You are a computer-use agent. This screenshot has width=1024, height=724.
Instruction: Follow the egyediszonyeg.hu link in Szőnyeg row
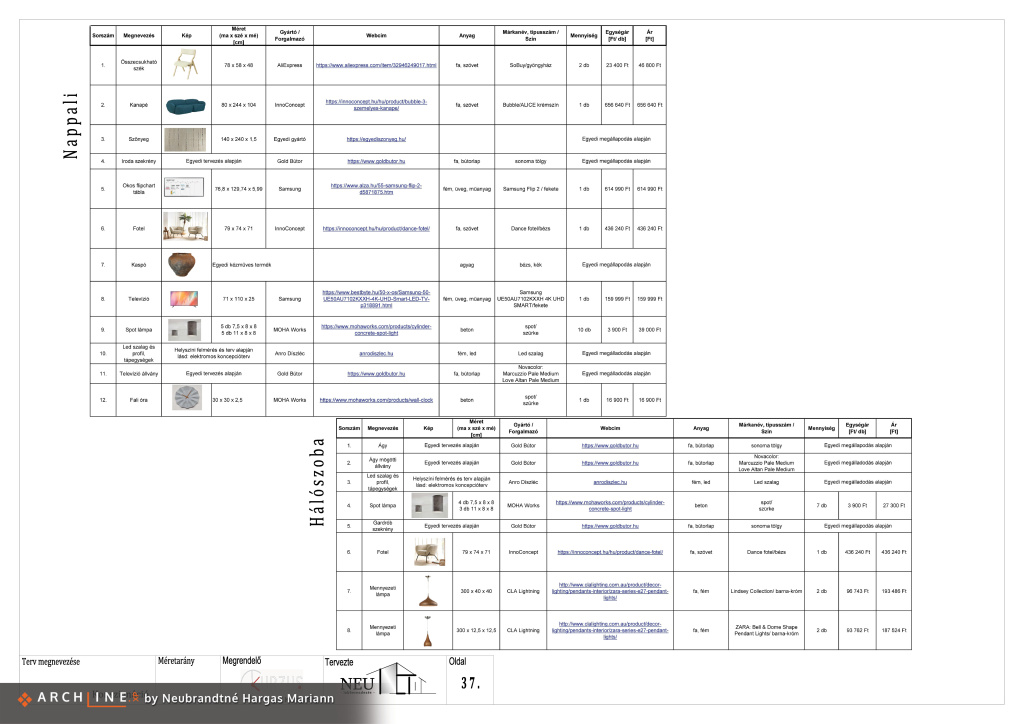click(376, 139)
